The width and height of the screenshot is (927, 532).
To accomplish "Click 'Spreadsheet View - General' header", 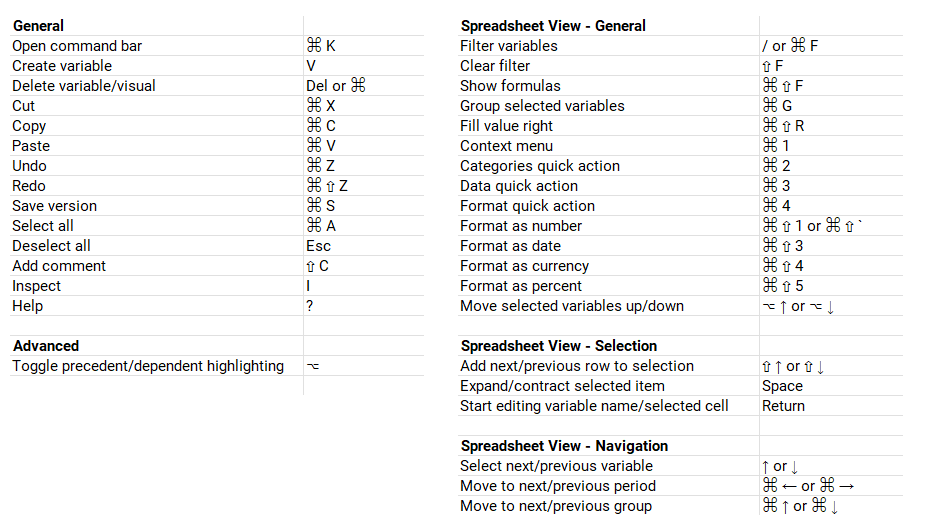I will 553,26.
